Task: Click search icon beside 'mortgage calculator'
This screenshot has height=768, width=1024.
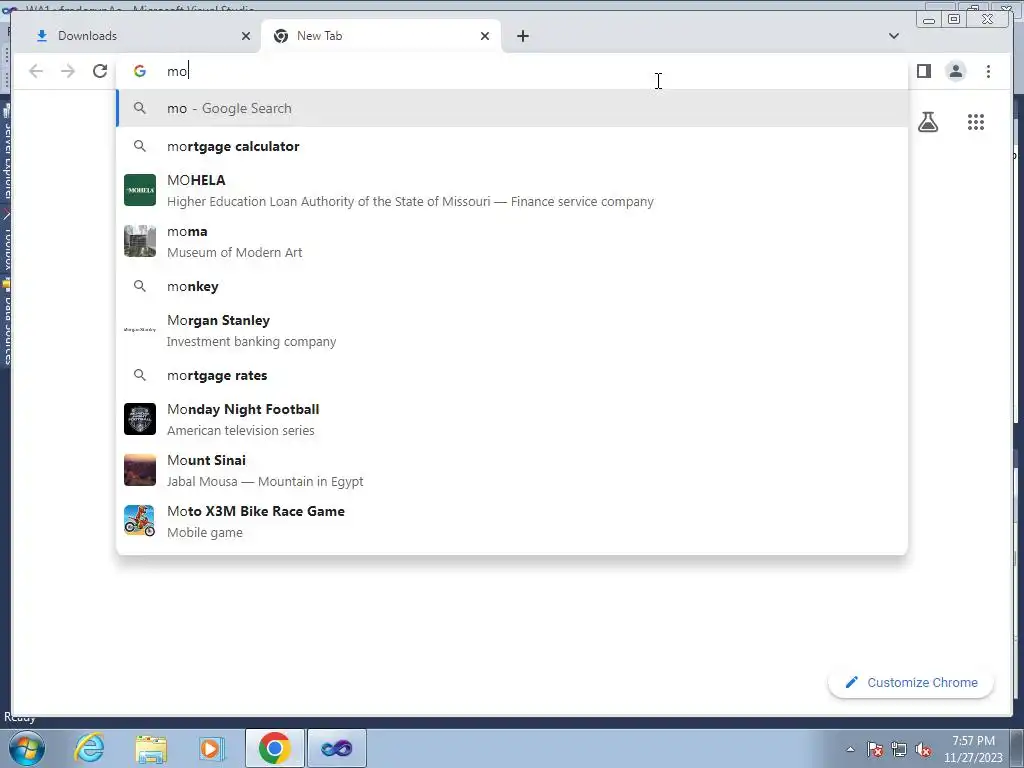Action: point(140,146)
